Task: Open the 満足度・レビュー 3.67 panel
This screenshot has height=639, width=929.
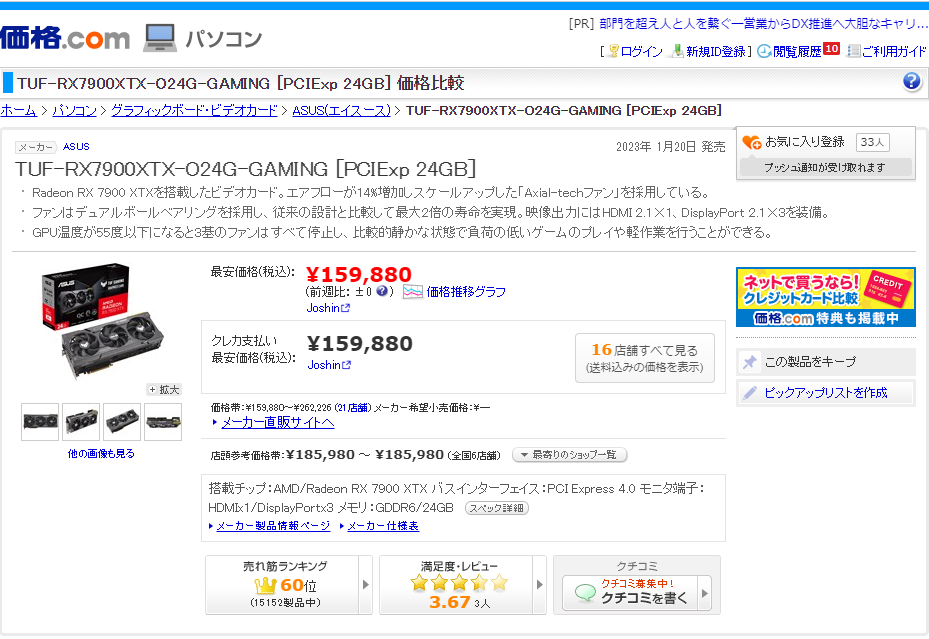Action: [x=456, y=585]
